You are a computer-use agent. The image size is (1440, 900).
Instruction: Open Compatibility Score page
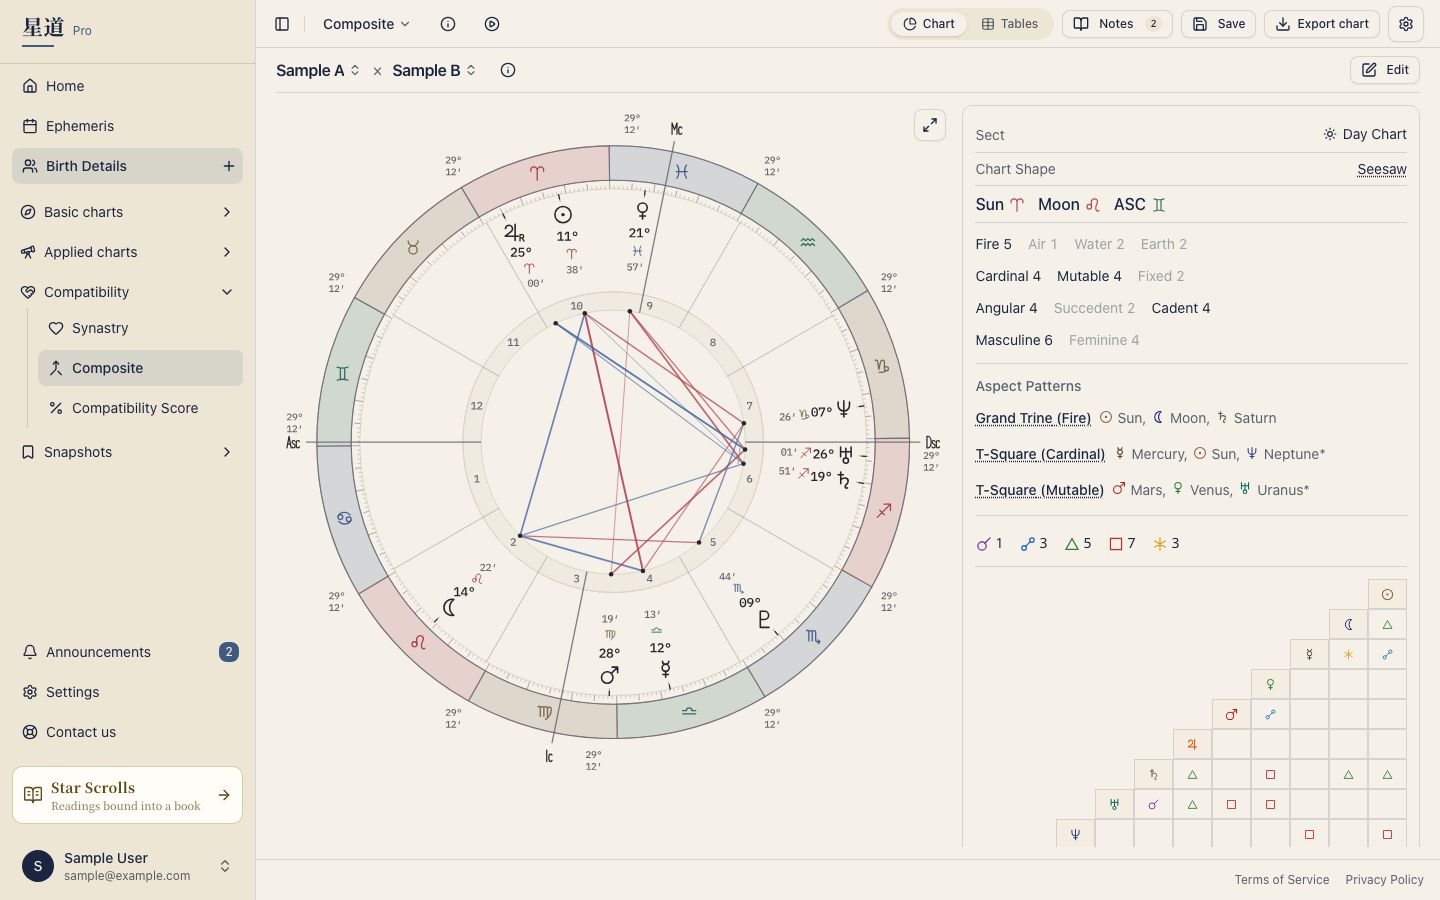(140, 408)
